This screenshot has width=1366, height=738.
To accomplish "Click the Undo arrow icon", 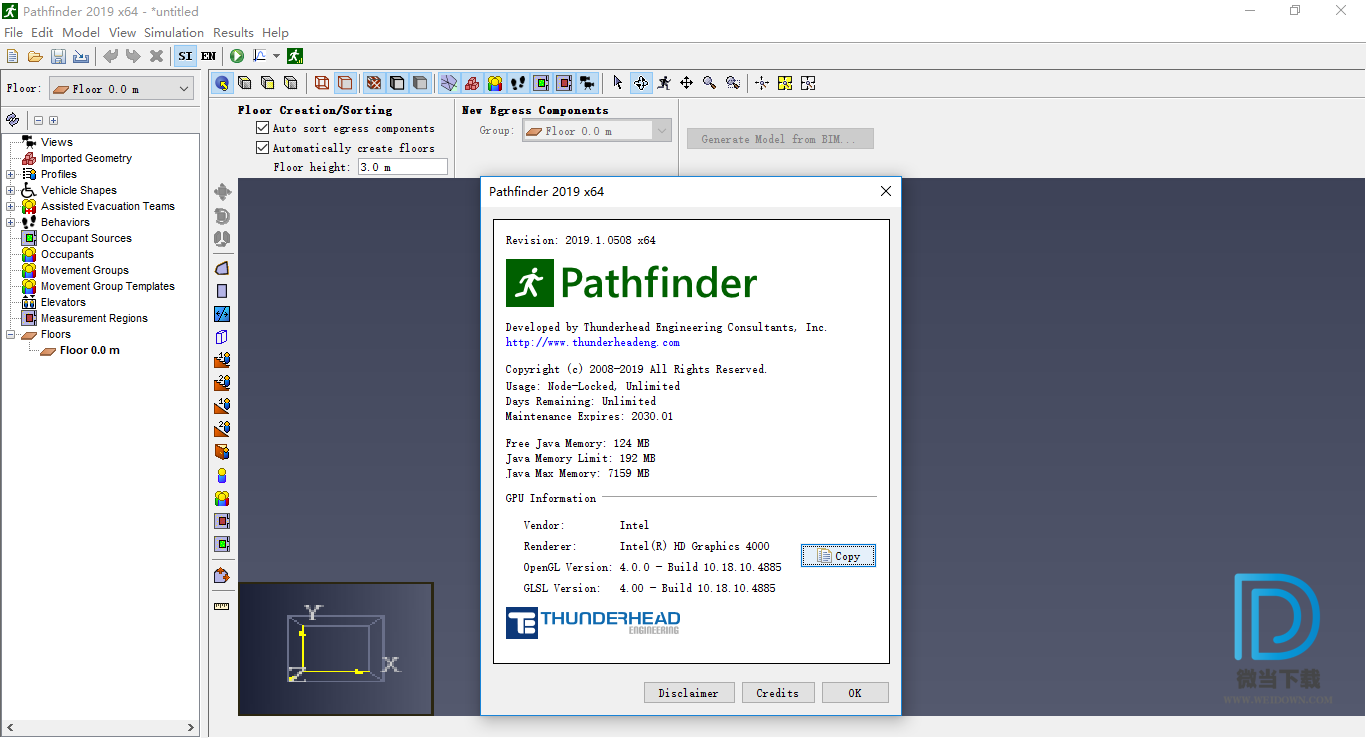I will [110, 56].
